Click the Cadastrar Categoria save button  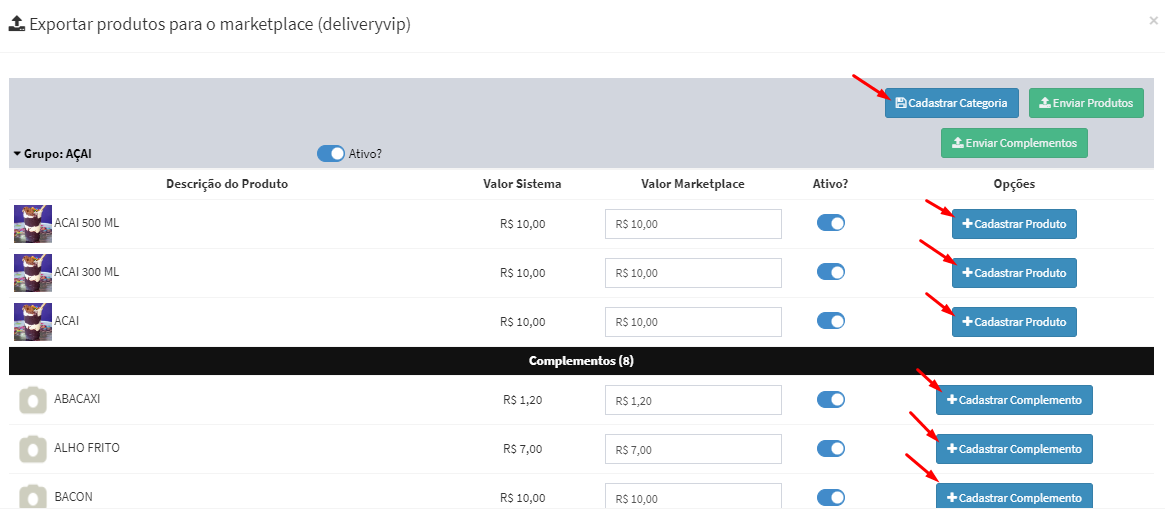point(951,103)
